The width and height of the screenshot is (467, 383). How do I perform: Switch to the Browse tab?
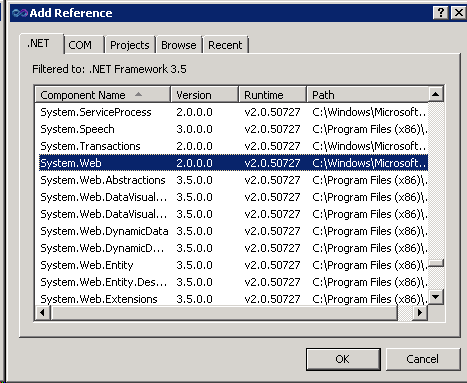point(179,45)
